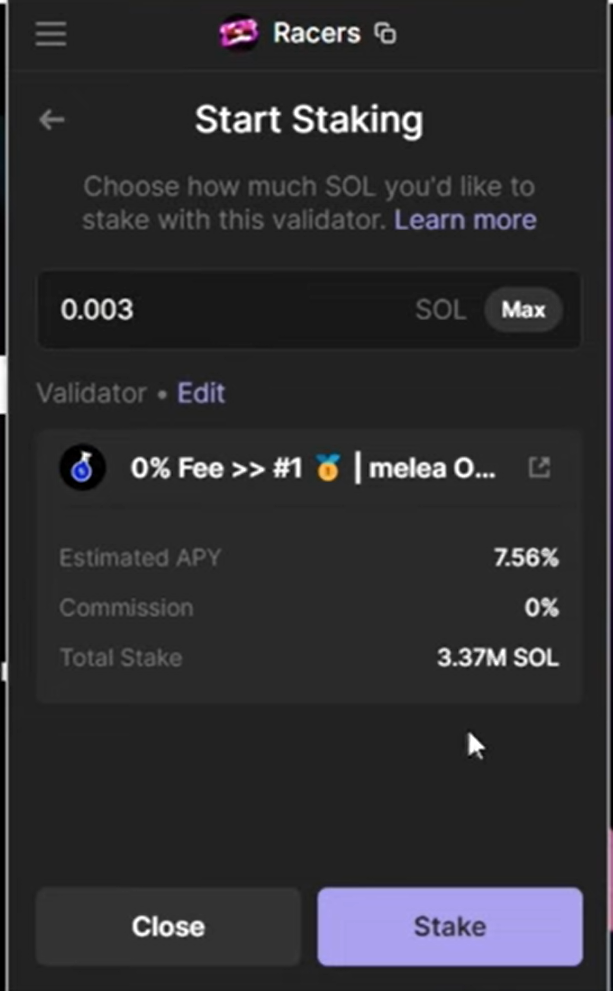Go back with the left arrow
Image resolution: width=613 pixels, height=991 pixels.
pos(52,121)
